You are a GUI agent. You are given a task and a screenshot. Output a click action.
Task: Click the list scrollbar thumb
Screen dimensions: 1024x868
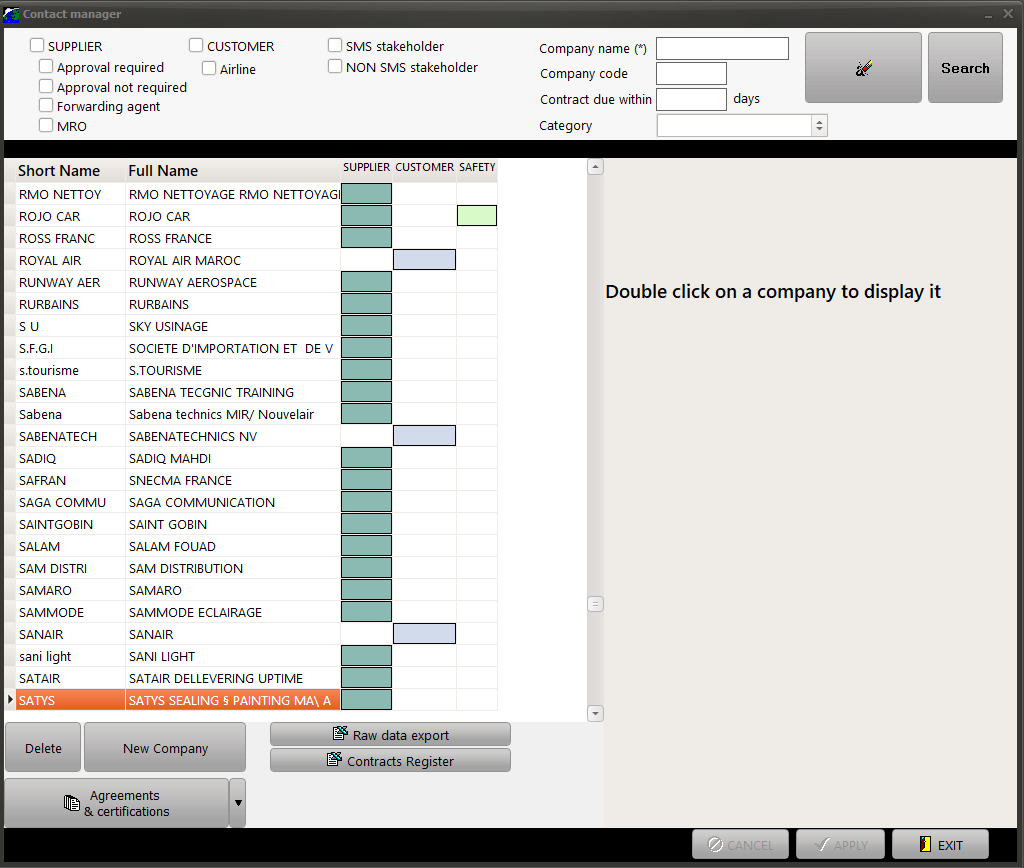click(595, 604)
